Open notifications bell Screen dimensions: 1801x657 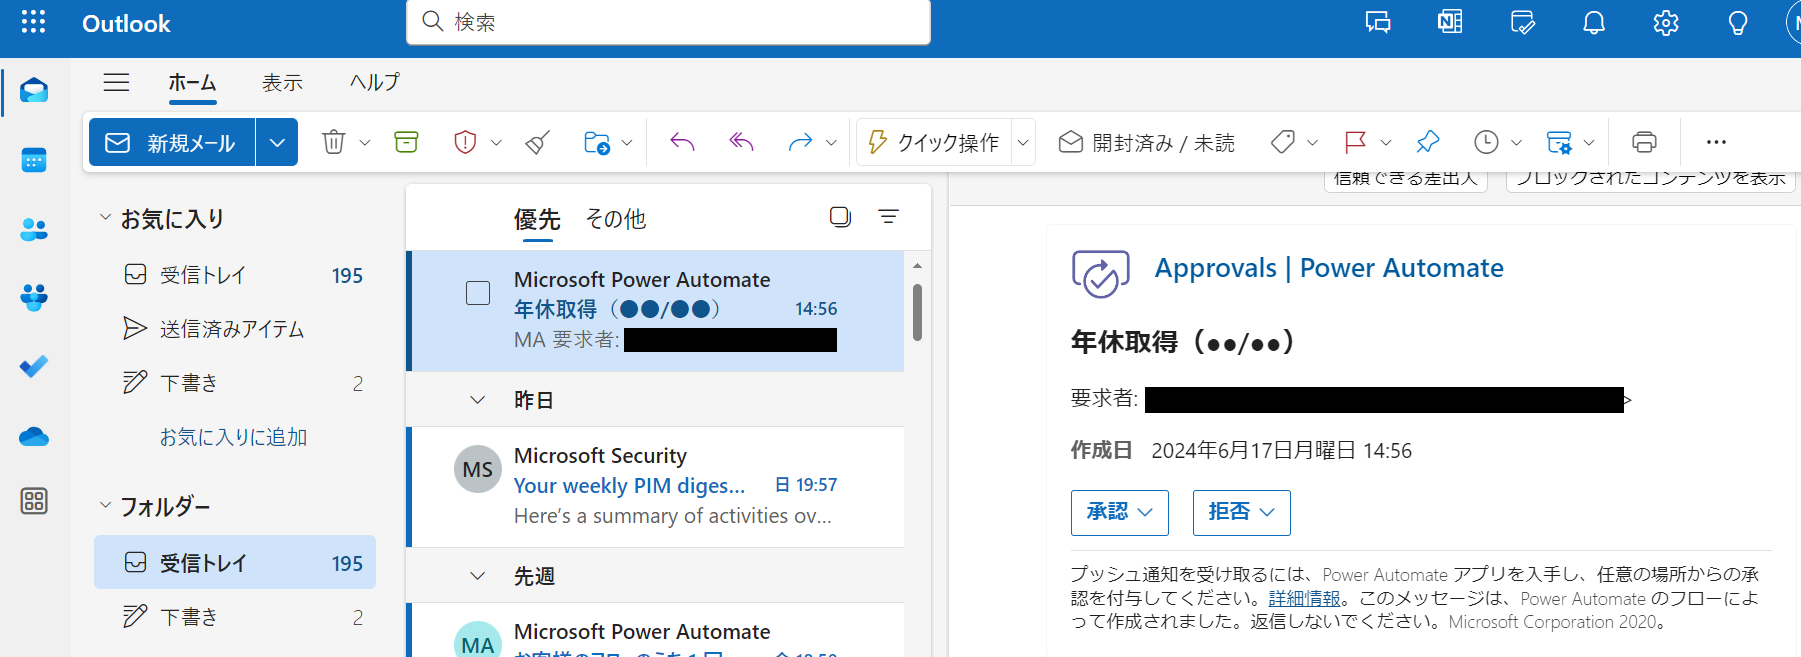(x=1594, y=22)
